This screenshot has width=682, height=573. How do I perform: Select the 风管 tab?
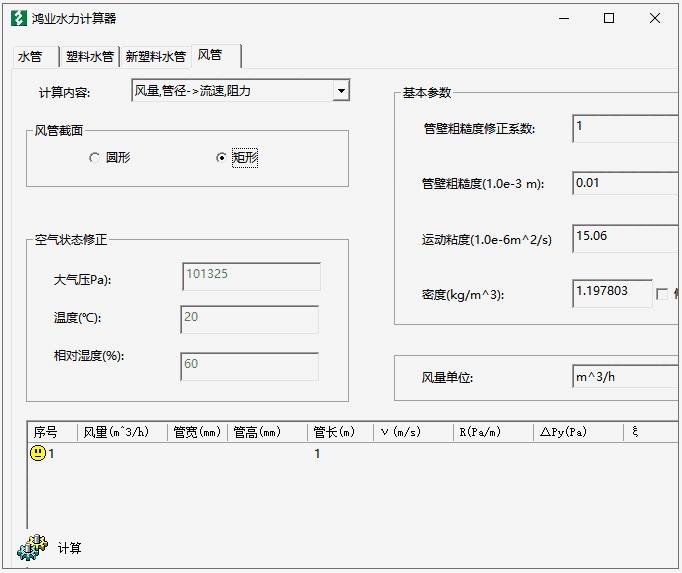pyautogui.click(x=216, y=55)
